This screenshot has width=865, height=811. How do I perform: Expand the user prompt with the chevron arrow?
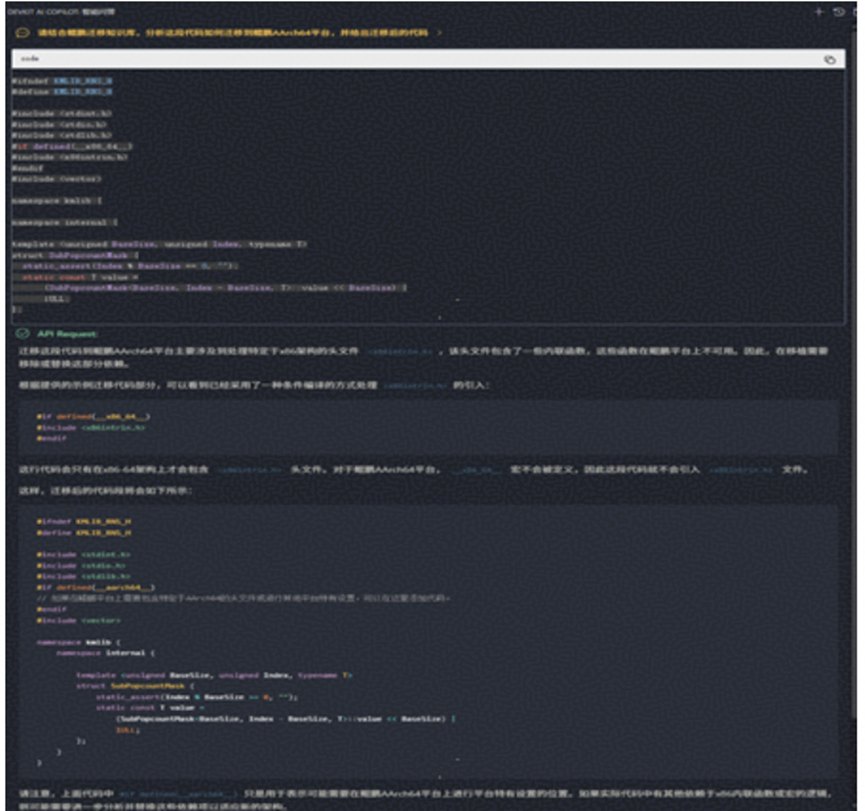440,33
